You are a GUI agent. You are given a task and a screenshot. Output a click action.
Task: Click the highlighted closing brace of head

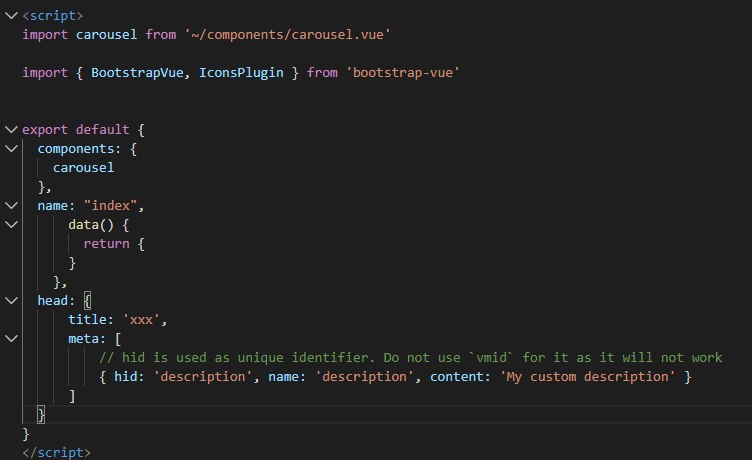[x=41, y=414]
